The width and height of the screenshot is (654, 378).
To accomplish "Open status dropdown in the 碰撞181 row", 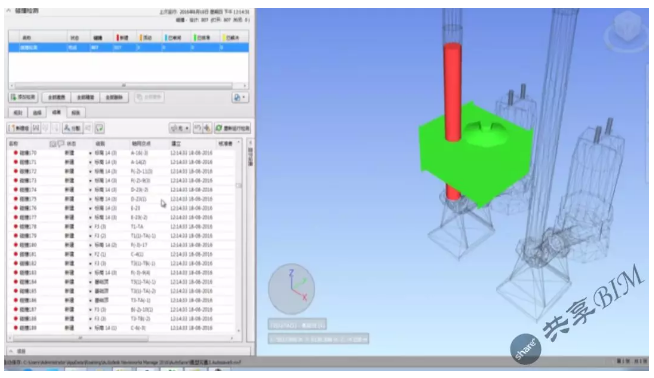I will (x=91, y=254).
